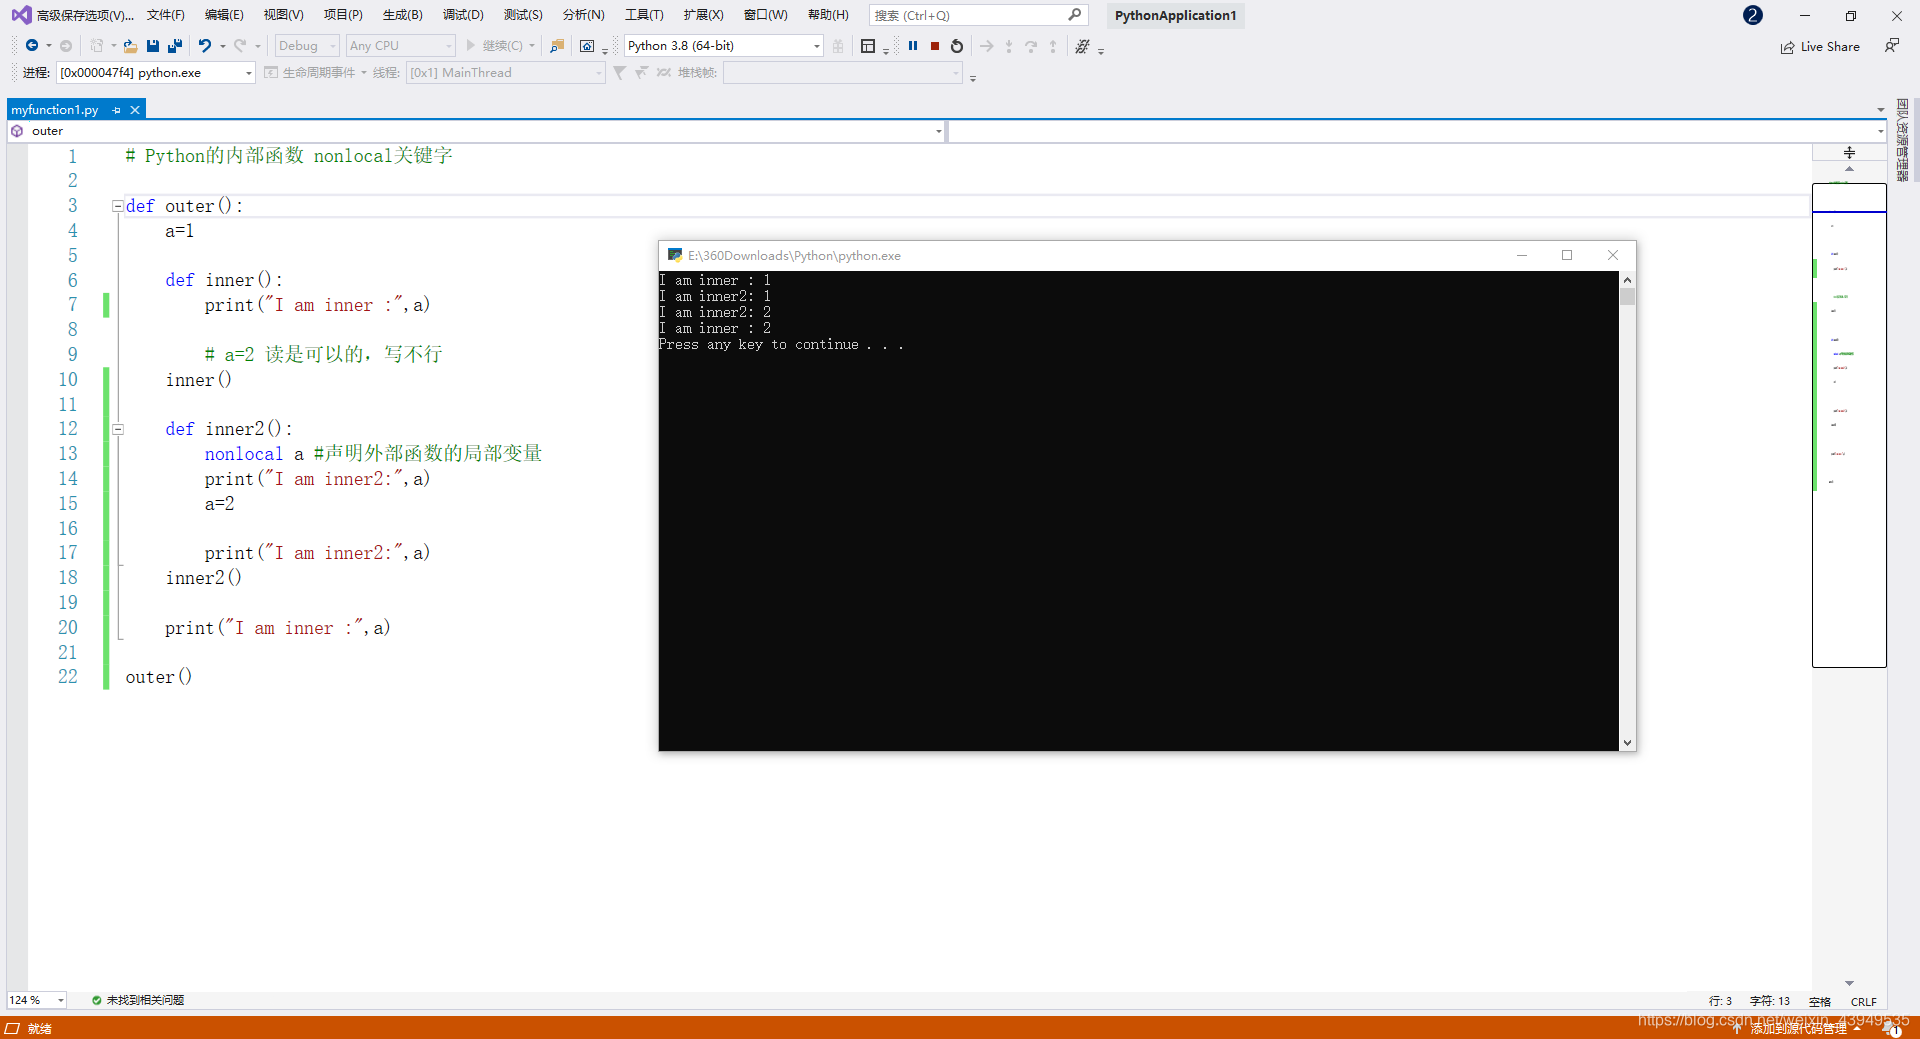Open the Any CPU platform dropdown
This screenshot has width=1920, height=1039.
click(x=400, y=46)
